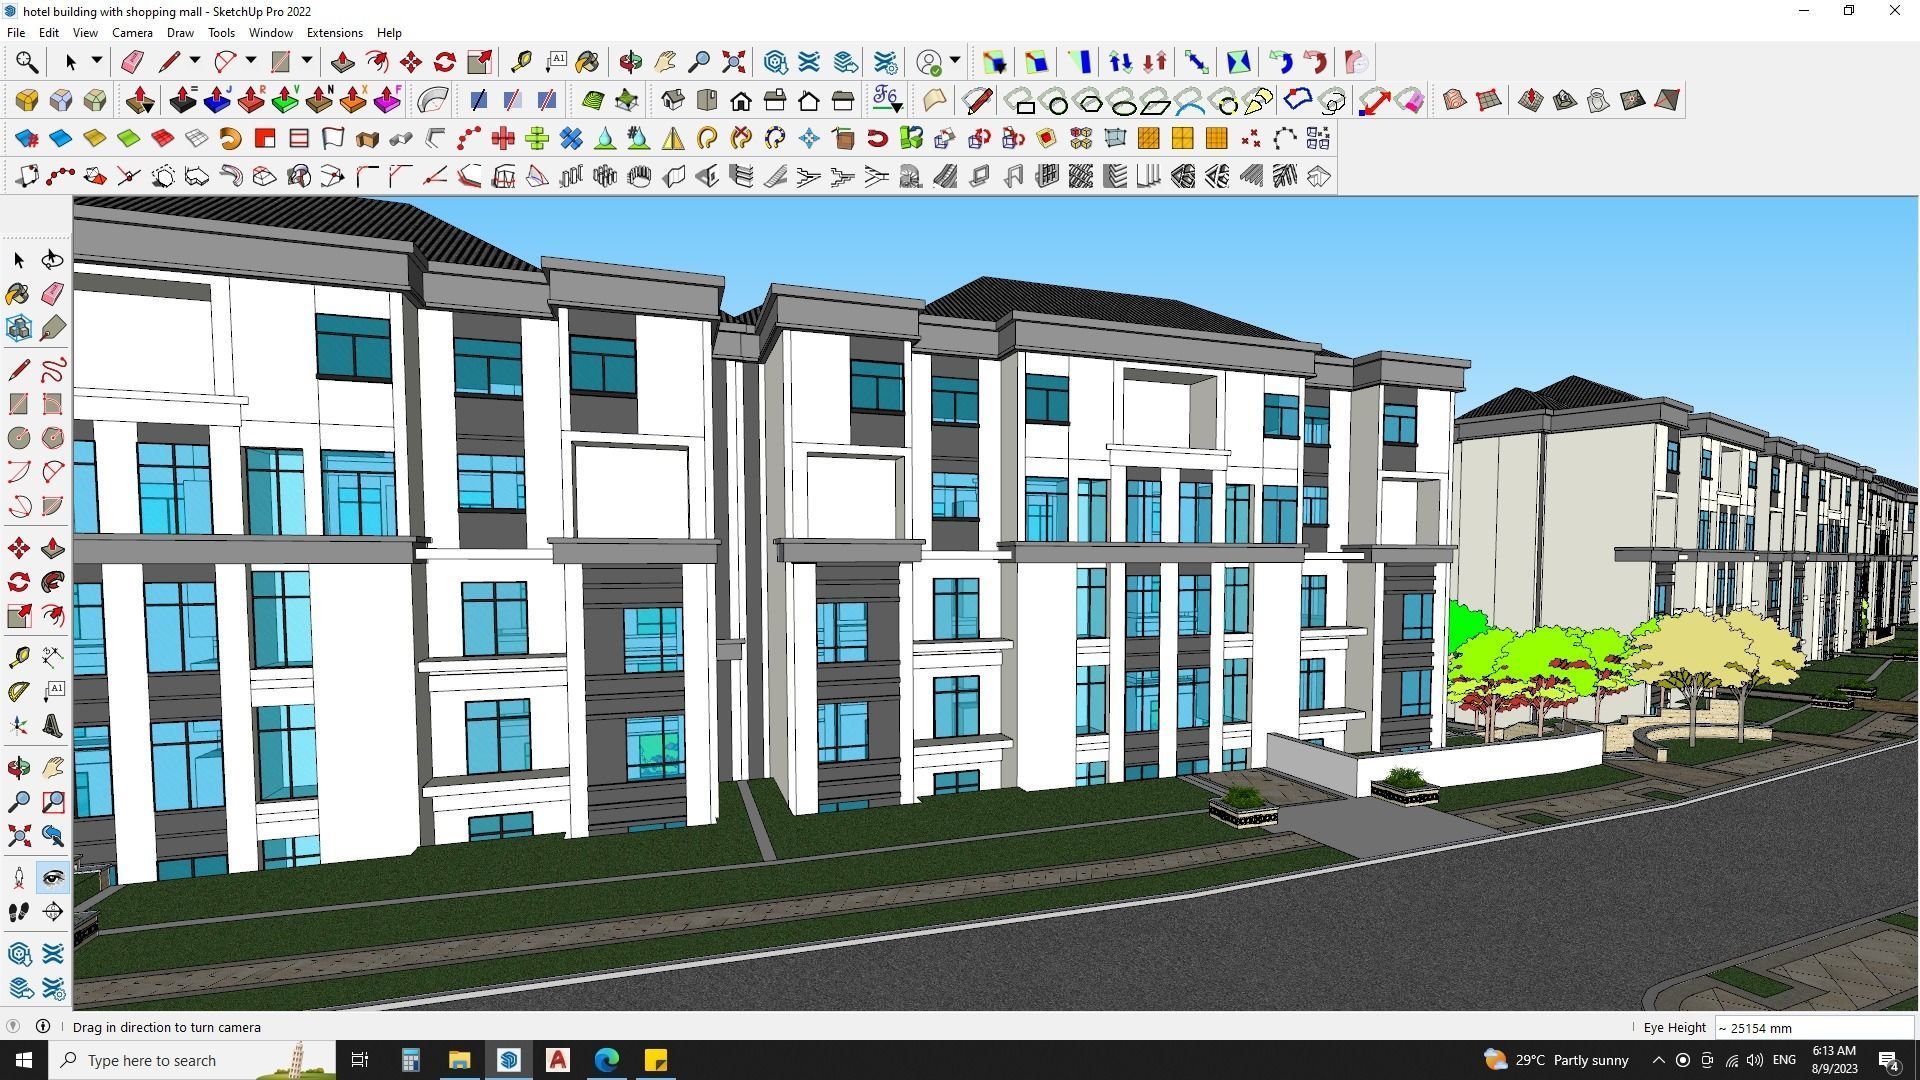Open the Search SketchUp magnifier tool
1920x1080 pixels.
[26, 63]
